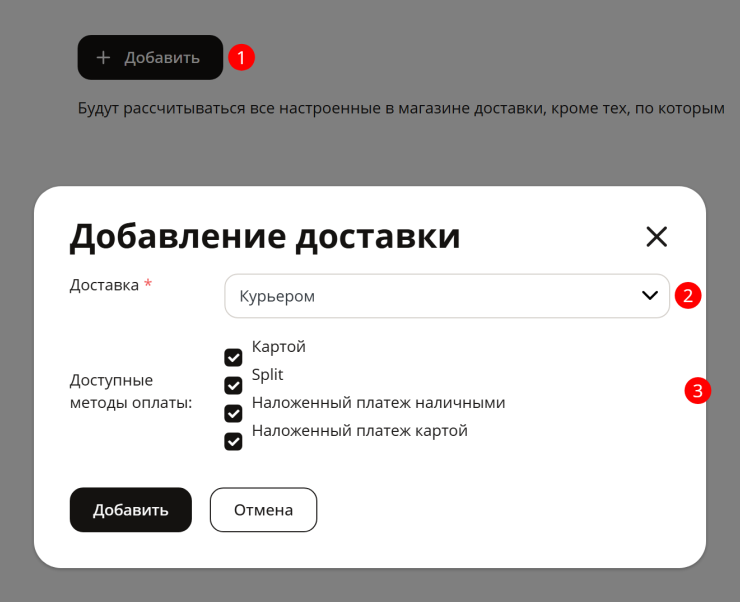Click the + Добавить button behind the dialog
The width and height of the screenshot is (740, 602).
(150, 57)
